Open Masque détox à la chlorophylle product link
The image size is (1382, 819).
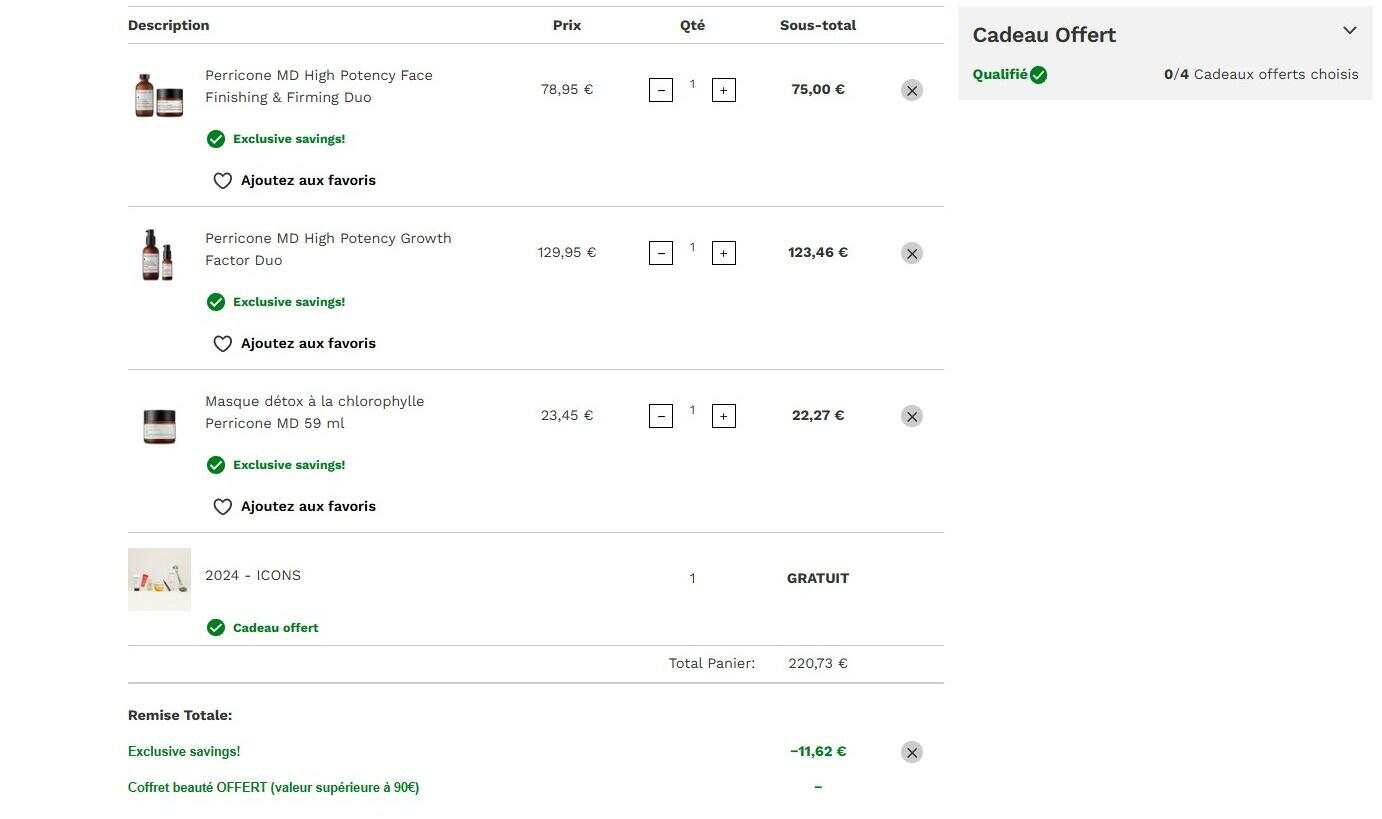pyautogui.click(x=314, y=412)
